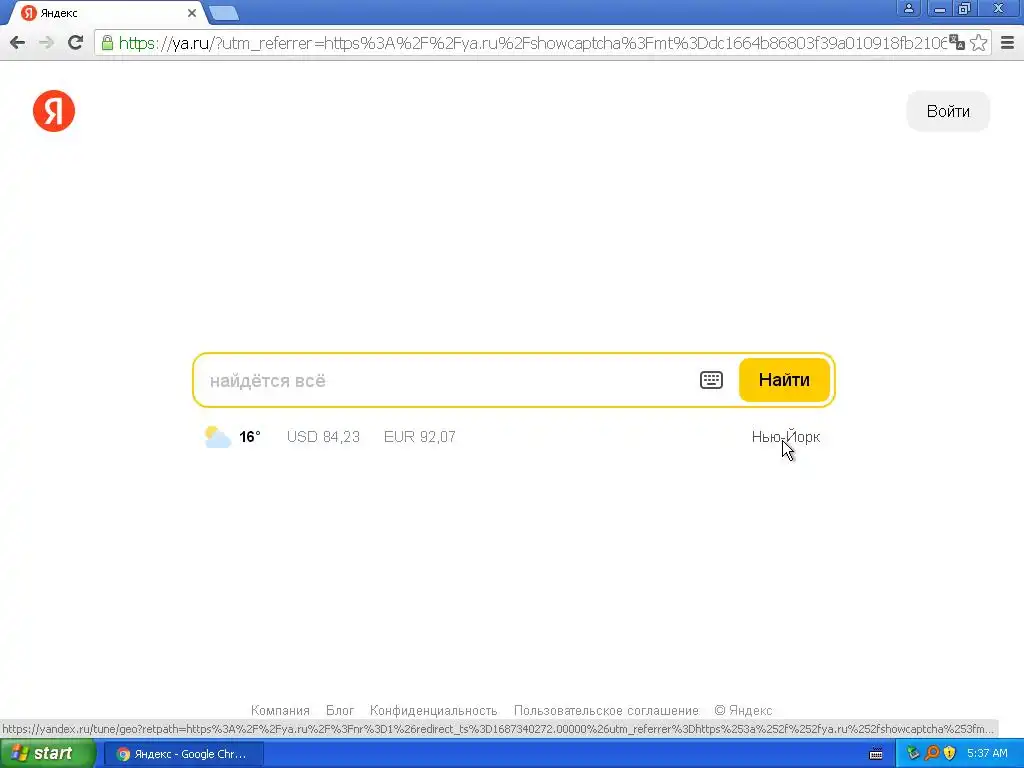Click the Войти login button
Viewport: 1024px width, 768px height.
point(948,111)
